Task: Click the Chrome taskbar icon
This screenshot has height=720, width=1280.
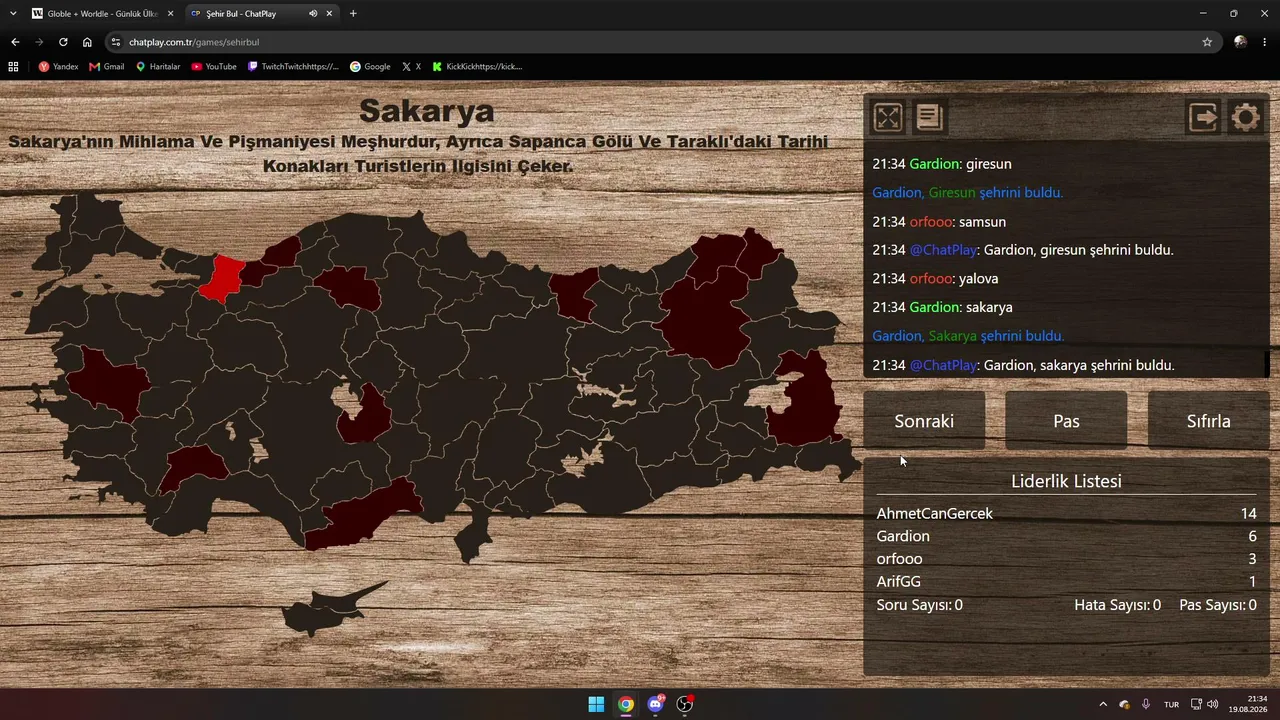Action: [x=626, y=704]
